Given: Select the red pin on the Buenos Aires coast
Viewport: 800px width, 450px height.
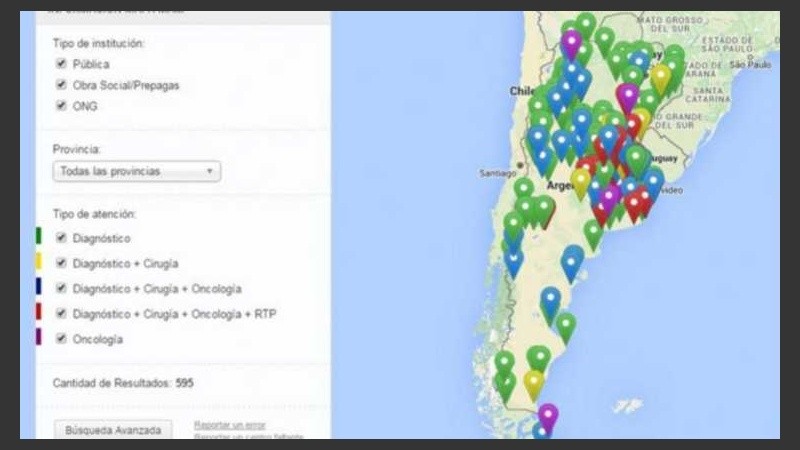Looking at the screenshot, I should point(634,207).
